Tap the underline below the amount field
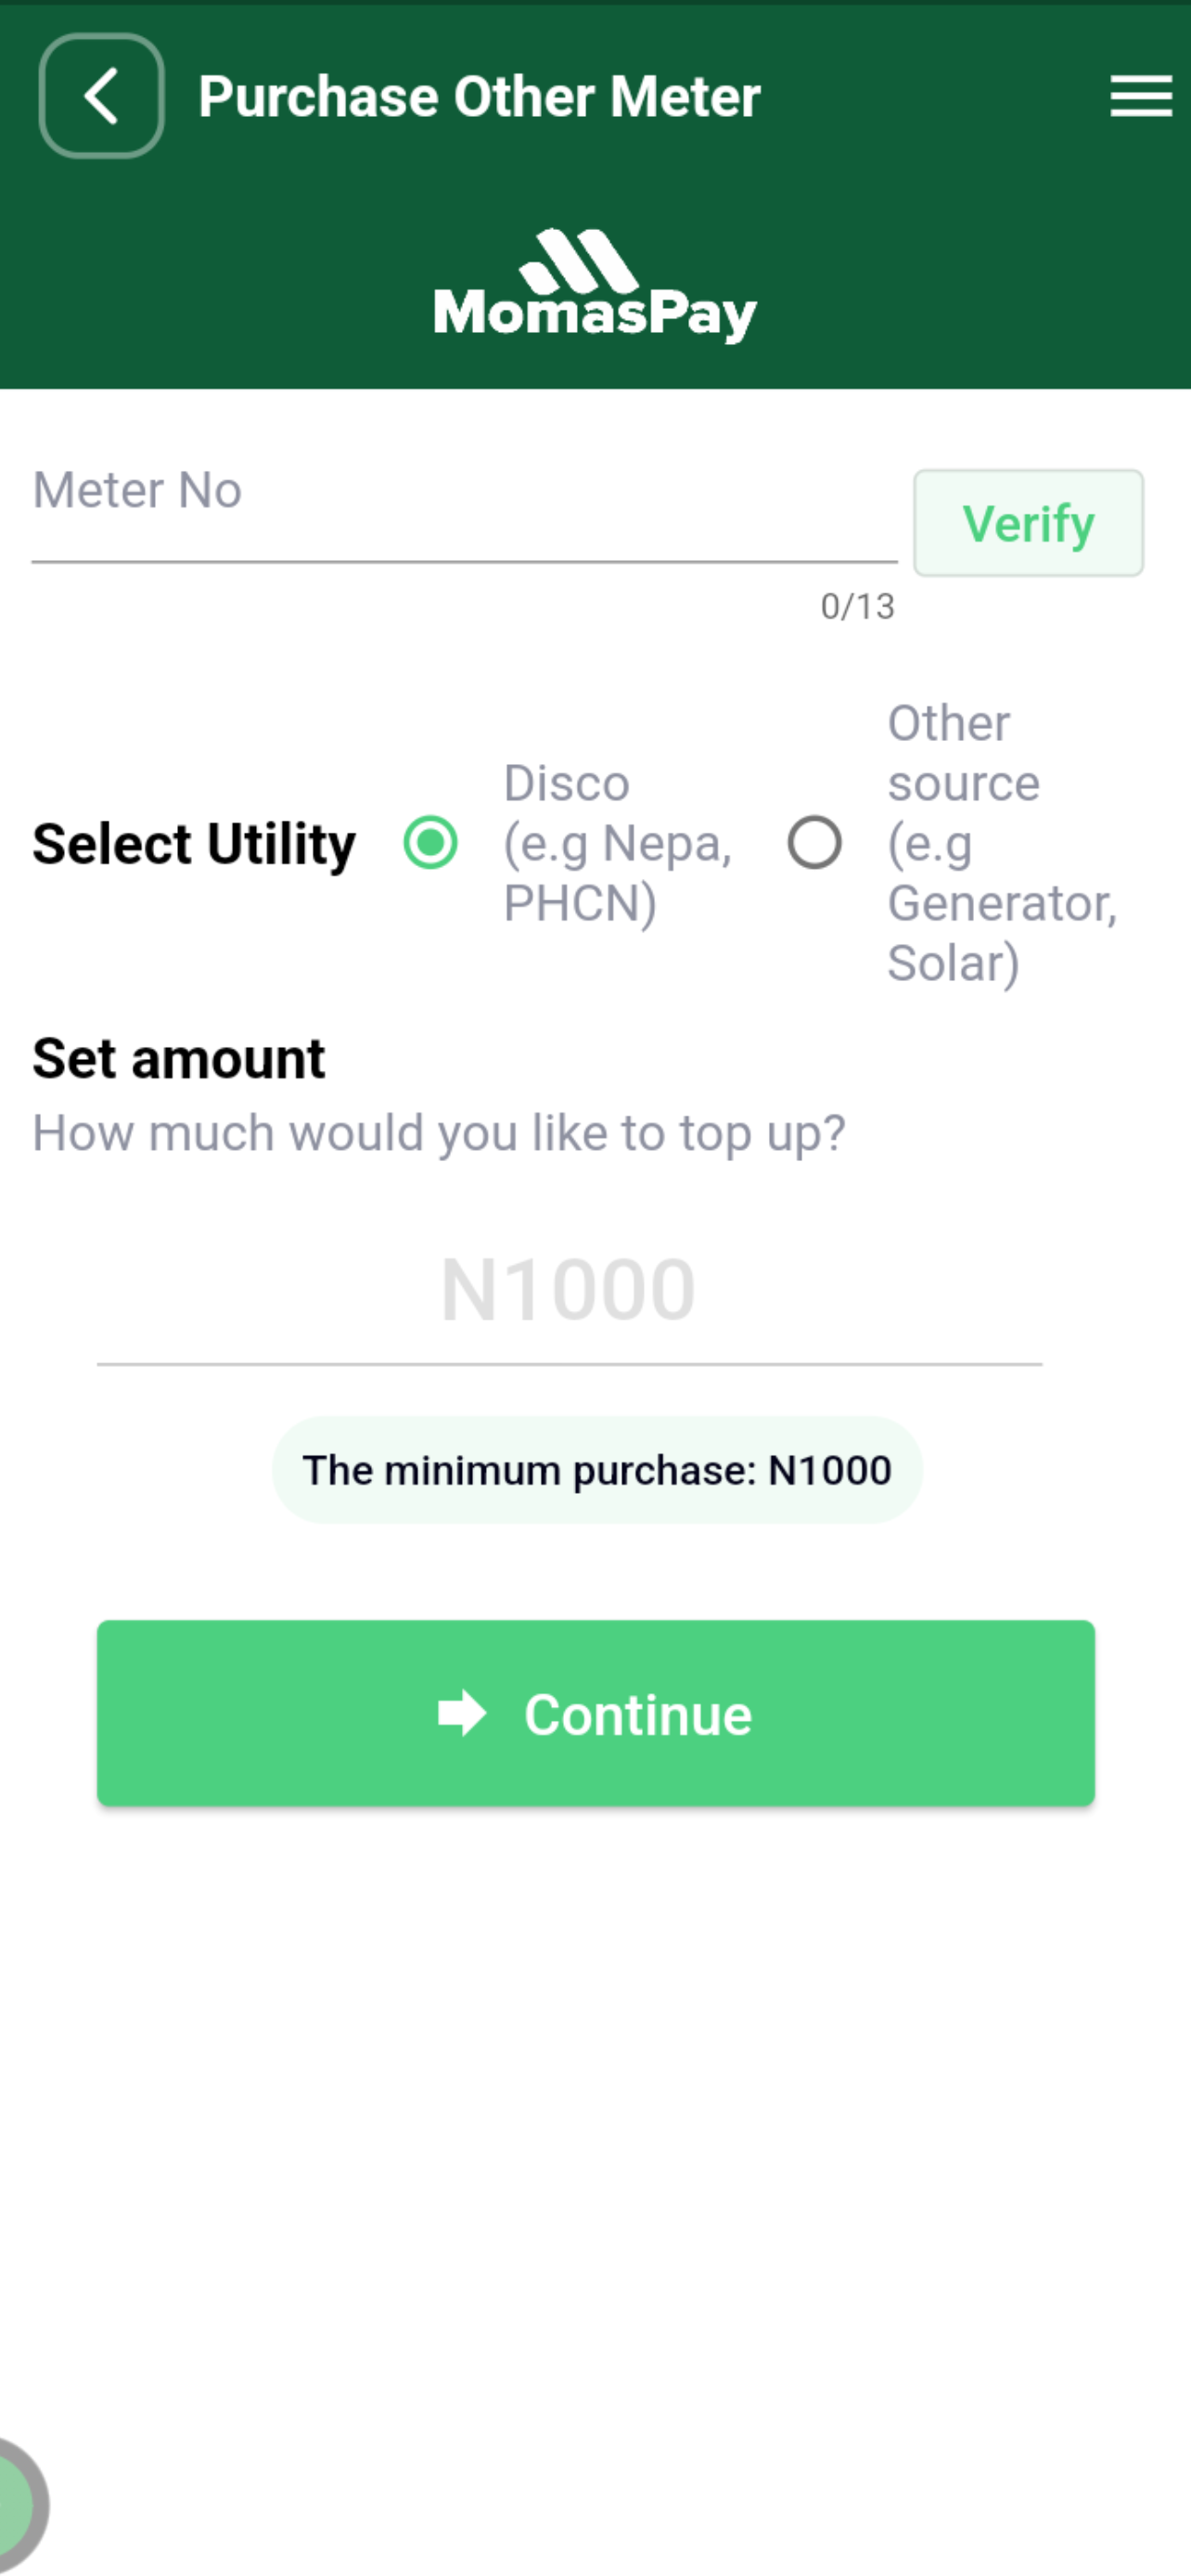 pos(569,1364)
